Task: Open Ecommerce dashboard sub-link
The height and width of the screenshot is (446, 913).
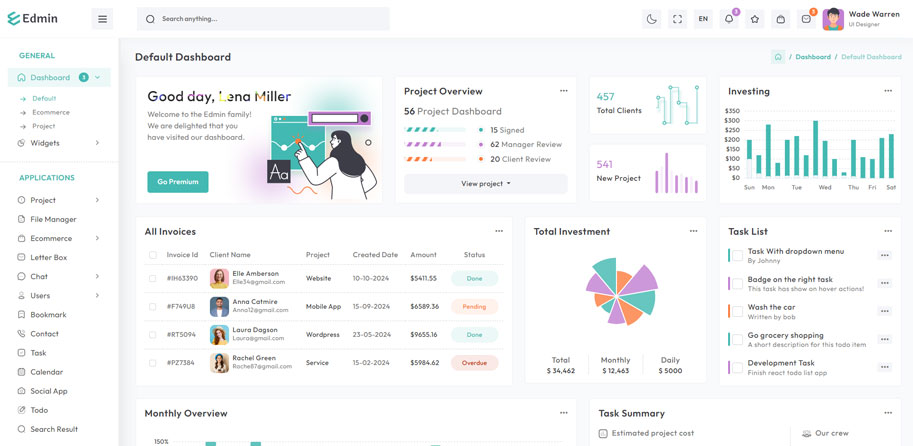Action: click(51, 112)
